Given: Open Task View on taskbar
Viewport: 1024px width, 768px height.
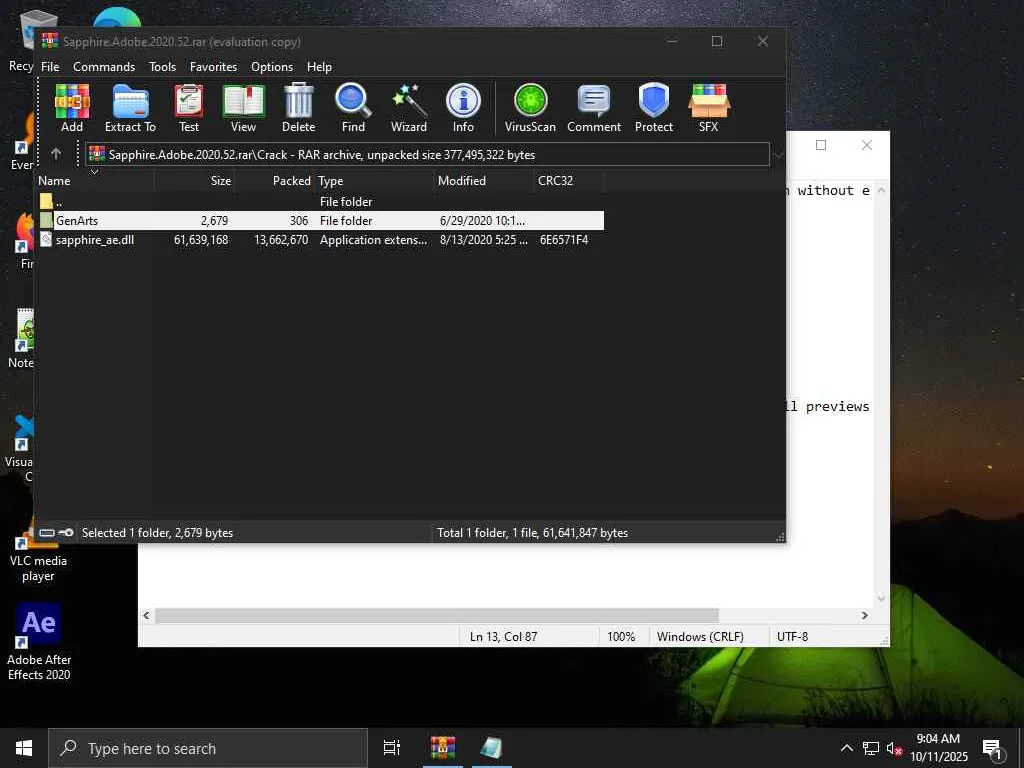Looking at the screenshot, I should pyautogui.click(x=392, y=748).
